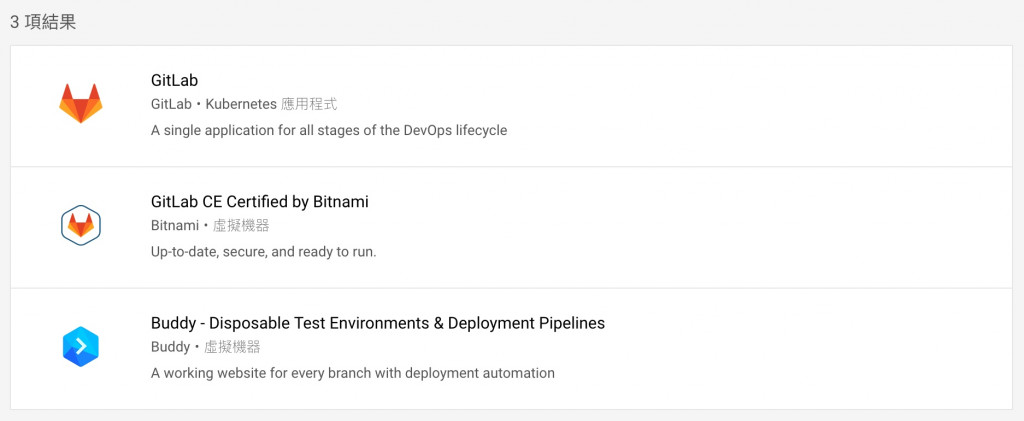Click the blue Buddy hexagon logo
The width and height of the screenshot is (1024, 421).
pyautogui.click(x=80, y=346)
